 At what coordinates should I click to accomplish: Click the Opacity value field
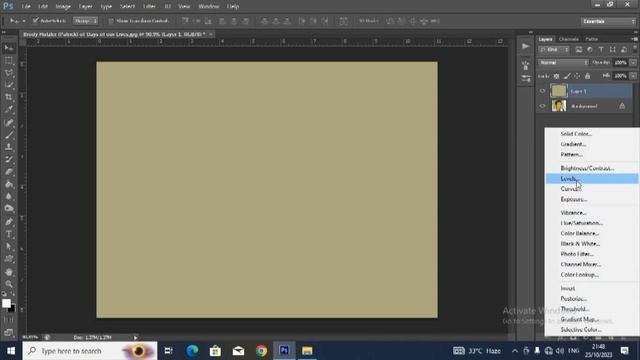(620, 63)
